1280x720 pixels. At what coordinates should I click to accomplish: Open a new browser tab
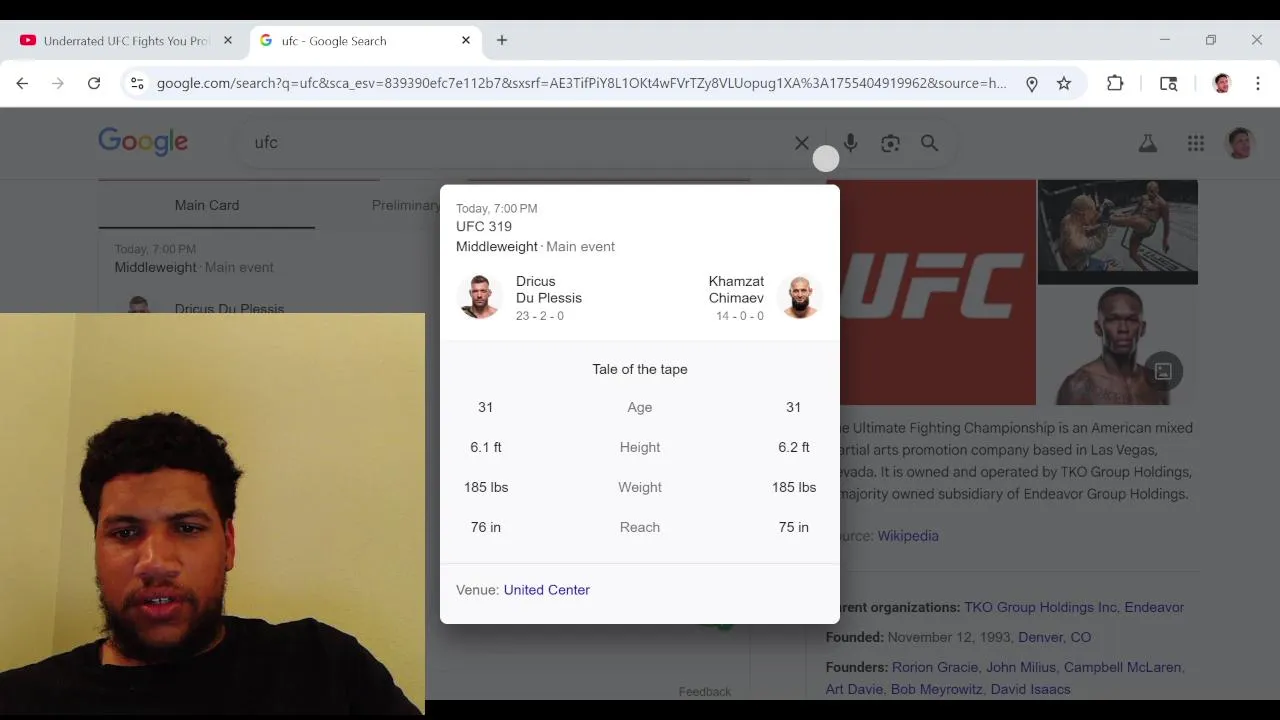[502, 40]
